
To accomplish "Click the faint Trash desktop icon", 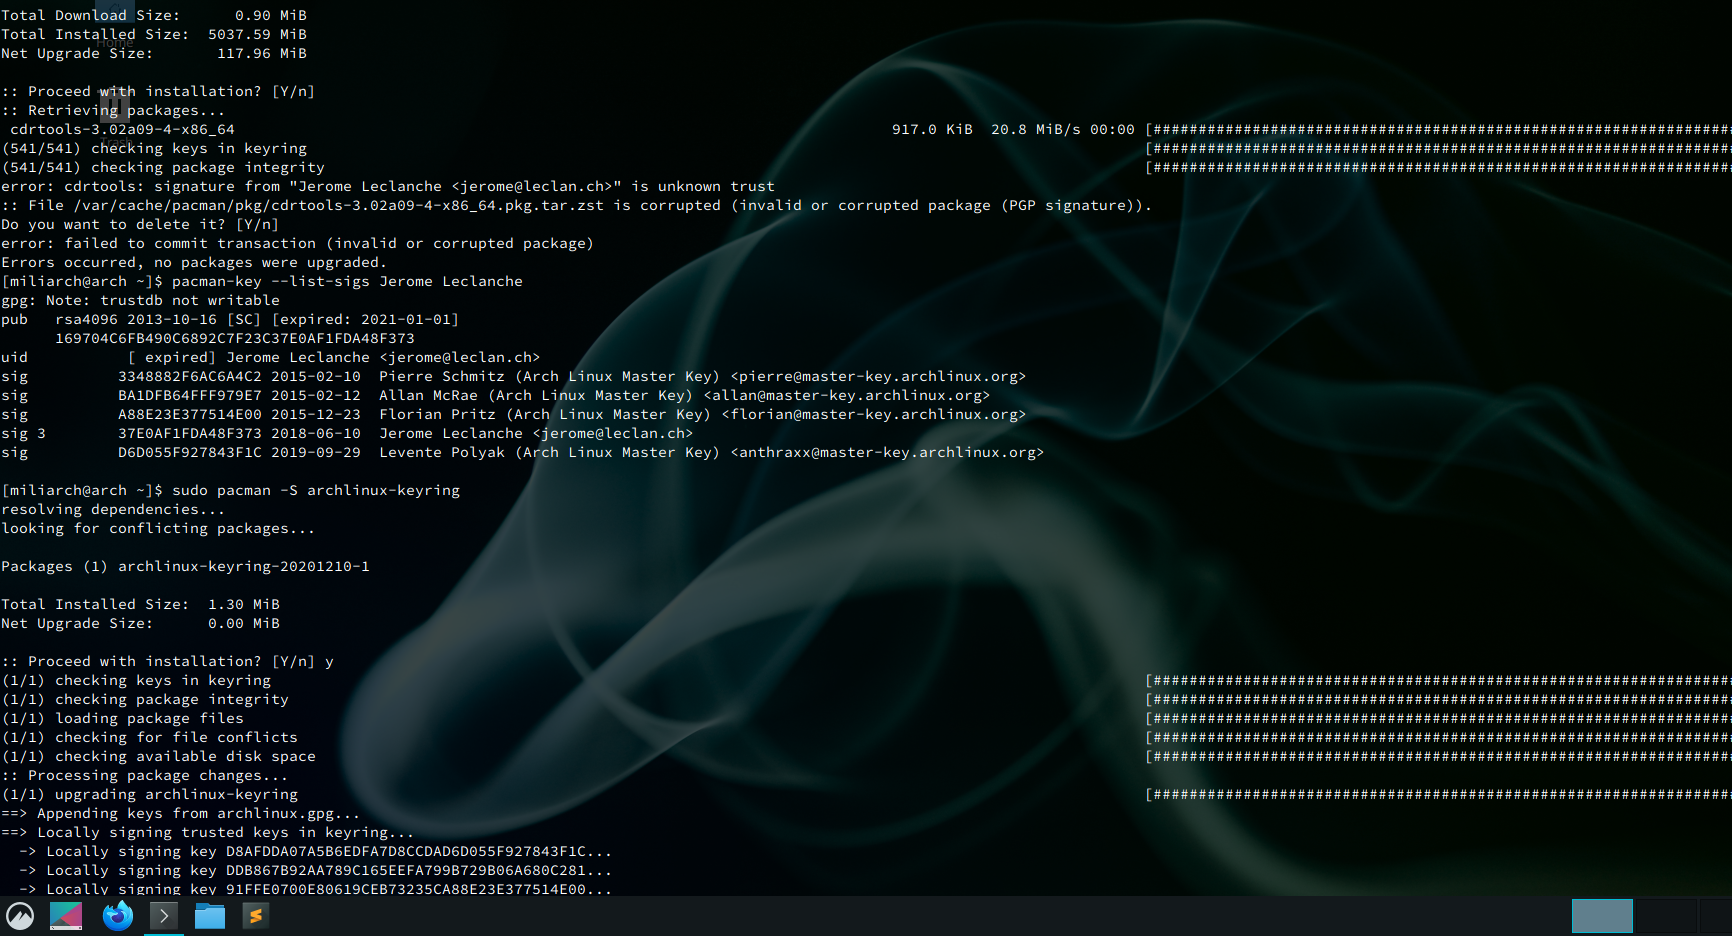I will pos(113,102).
